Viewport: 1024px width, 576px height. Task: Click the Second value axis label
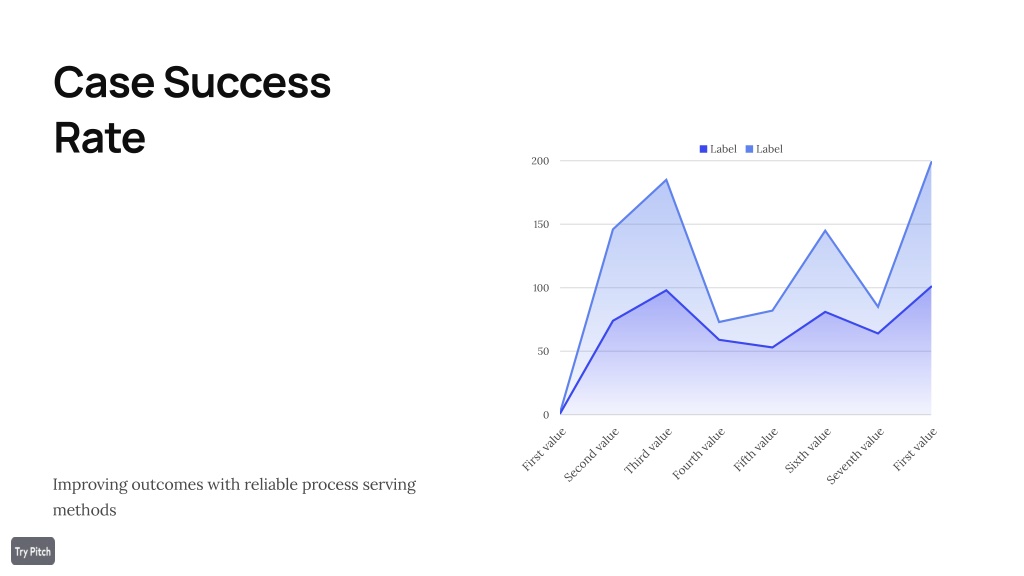(591, 455)
